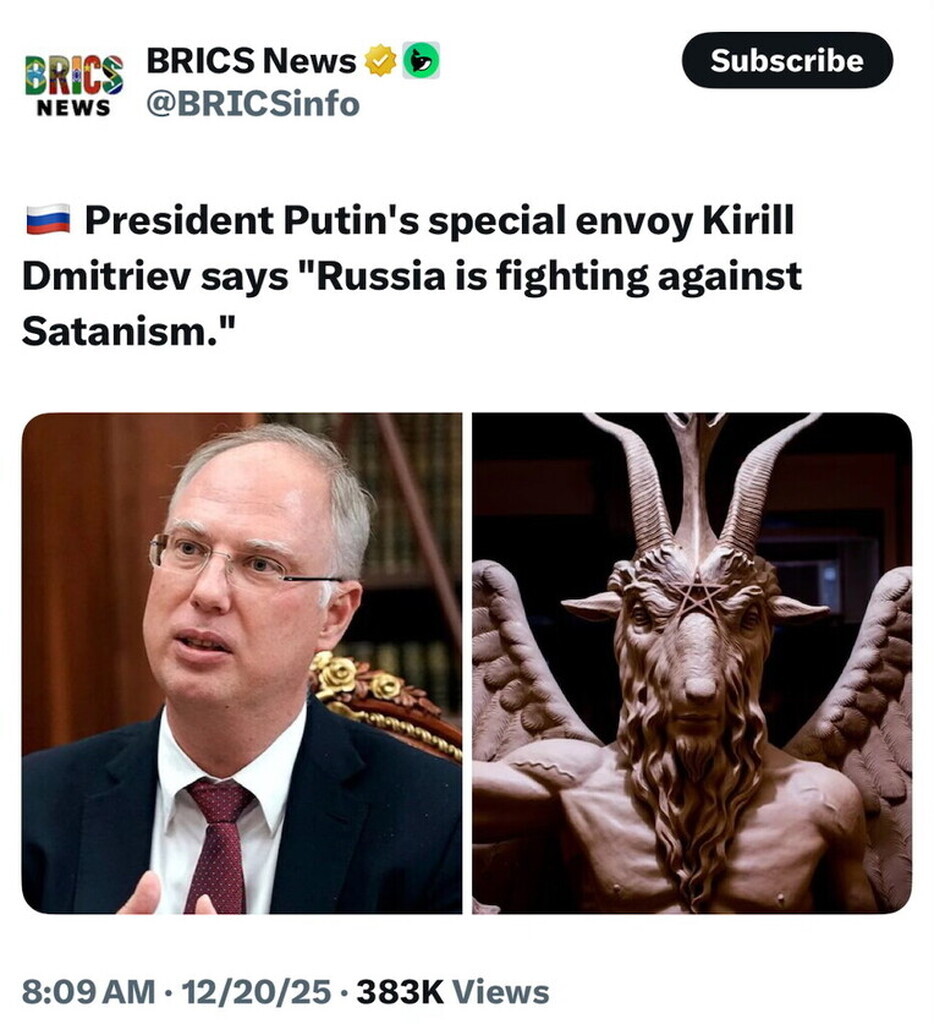Click the green affiliate badge icon

[x=421, y=61]
